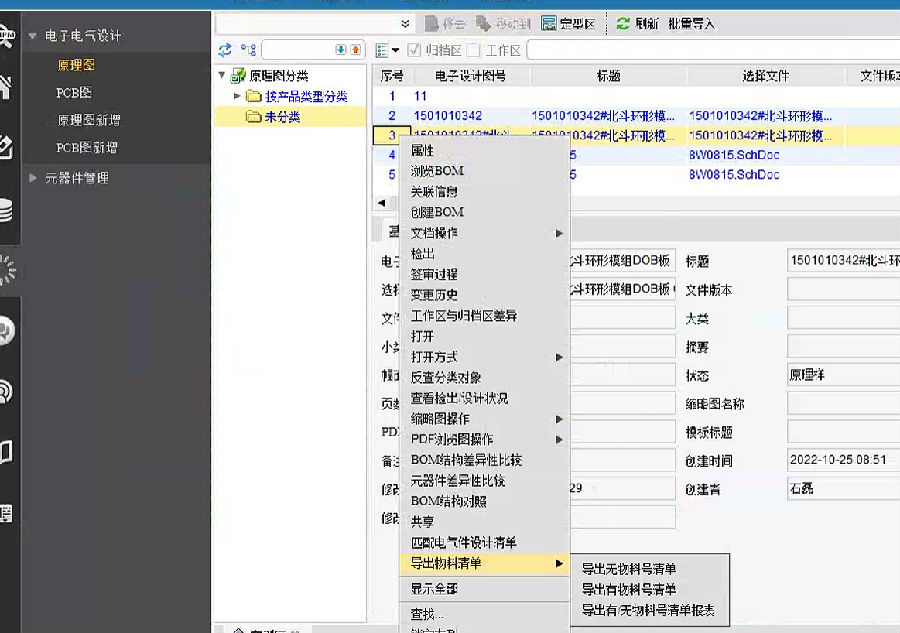900x633 pixels.
Task: Choose 创建BOM in context menu
Action: [x=437, y=212]
